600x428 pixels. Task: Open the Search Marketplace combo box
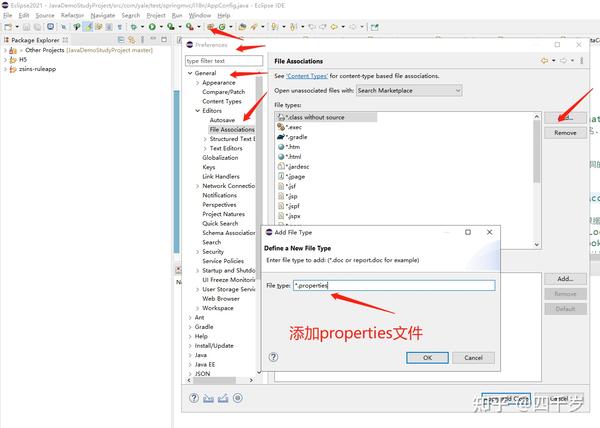pos(409,91)
